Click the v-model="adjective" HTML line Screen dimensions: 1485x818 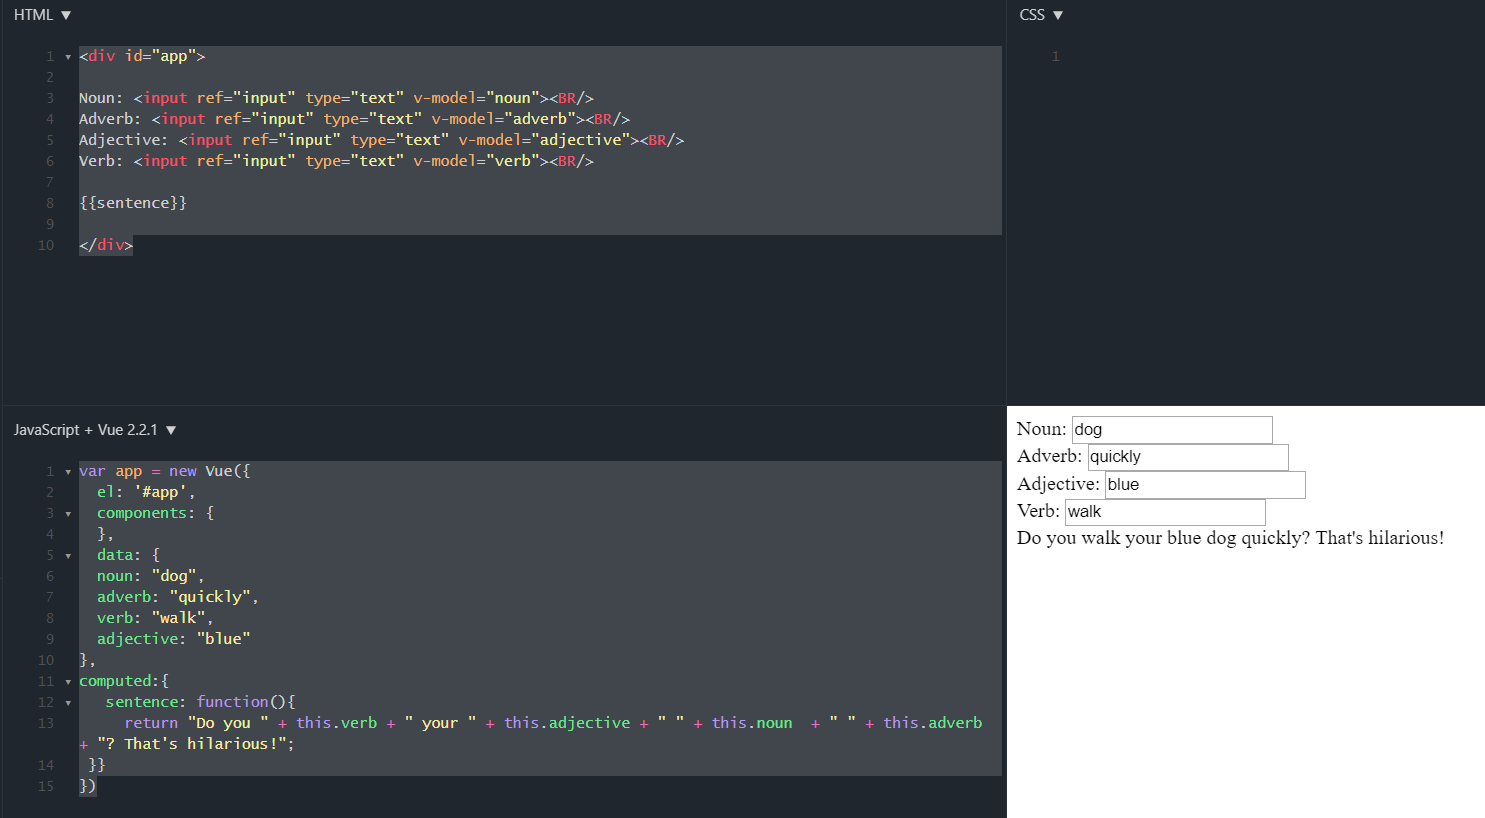381,140
